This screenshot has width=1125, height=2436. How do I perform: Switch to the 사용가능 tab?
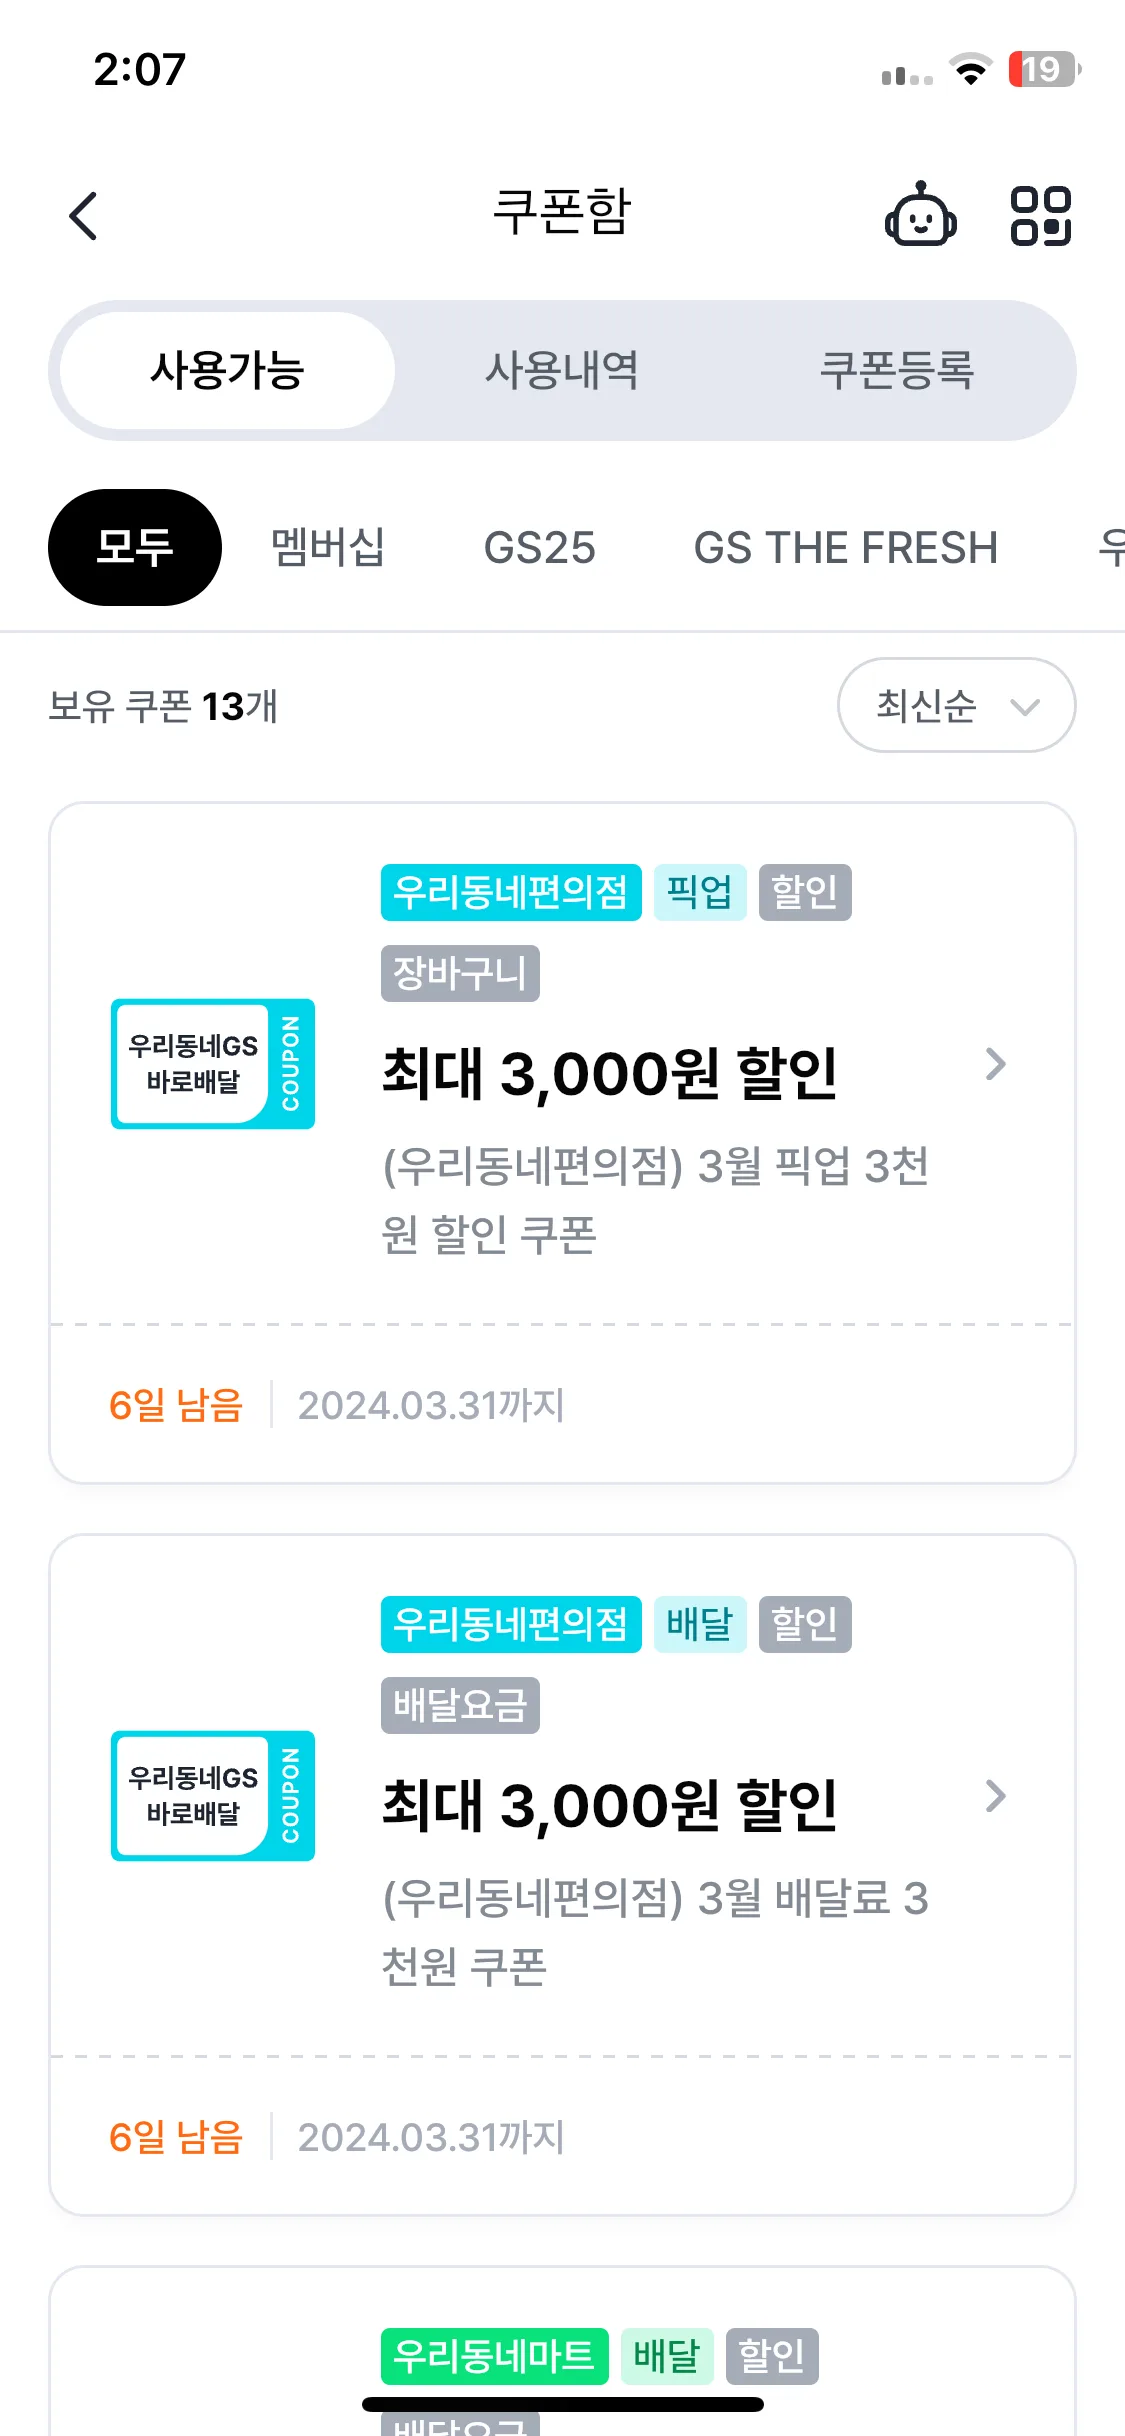pos(227,371)
